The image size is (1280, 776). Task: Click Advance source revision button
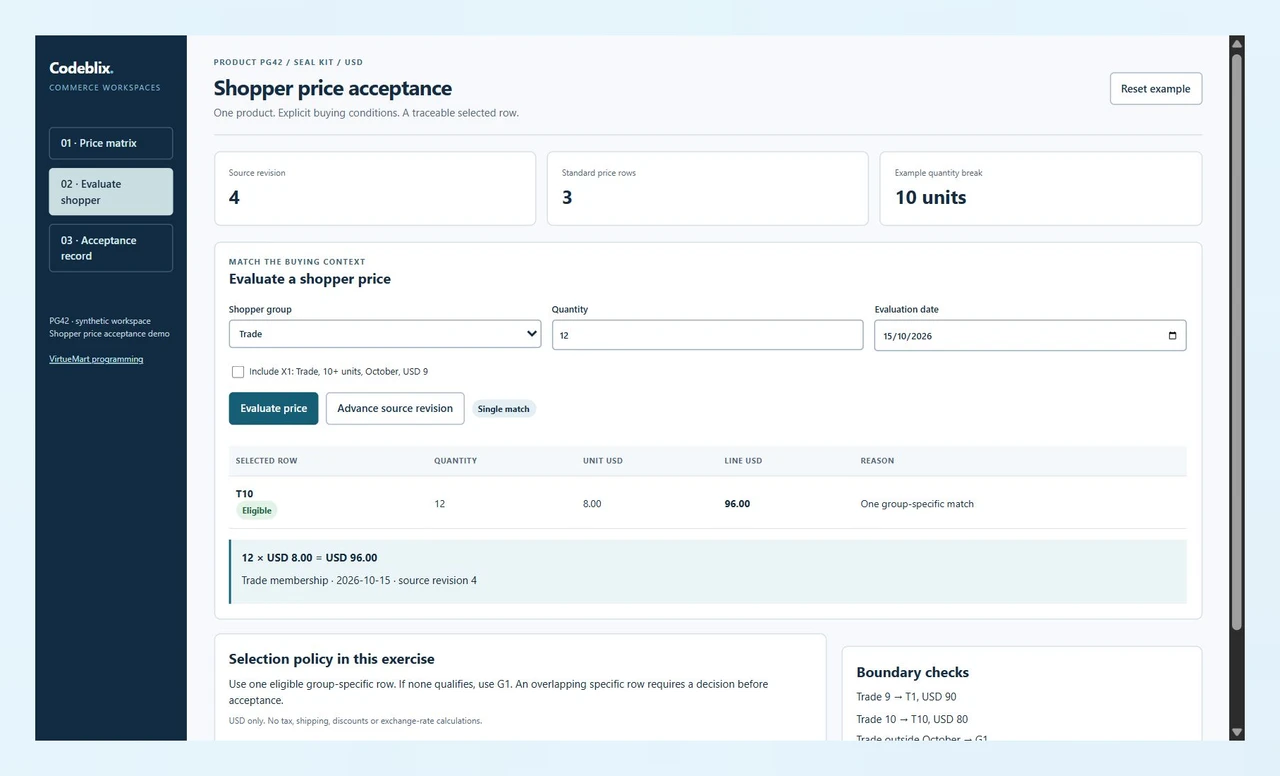395,408
